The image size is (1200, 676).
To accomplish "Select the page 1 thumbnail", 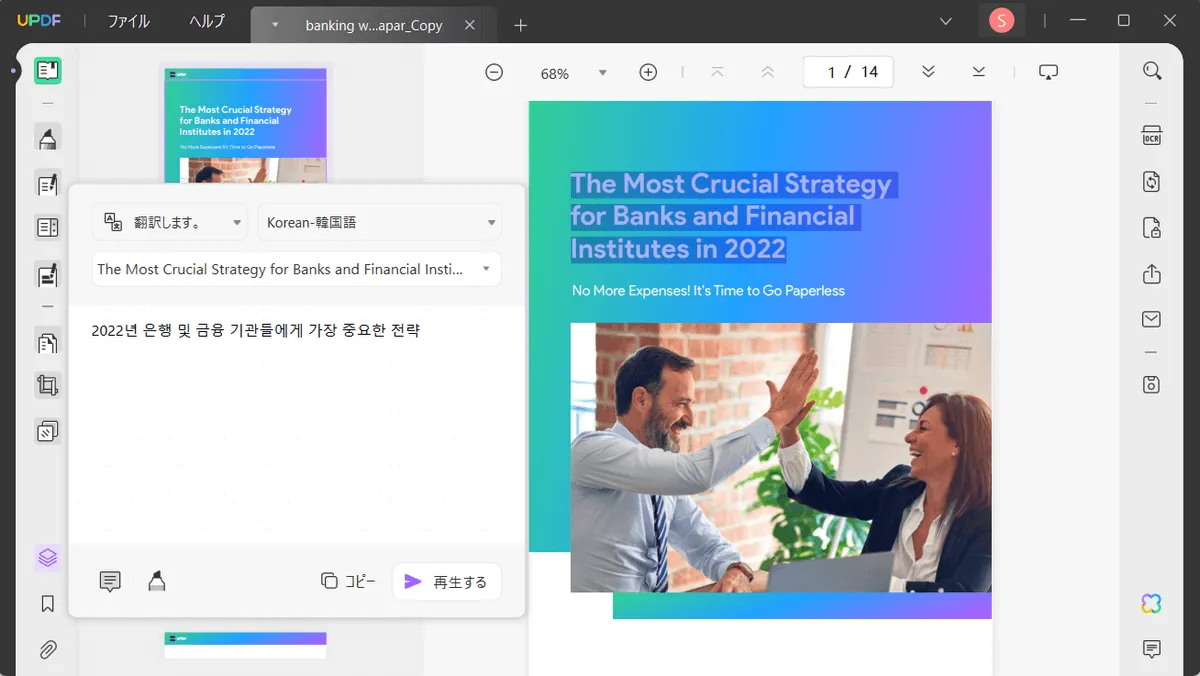I will [245, 126].
